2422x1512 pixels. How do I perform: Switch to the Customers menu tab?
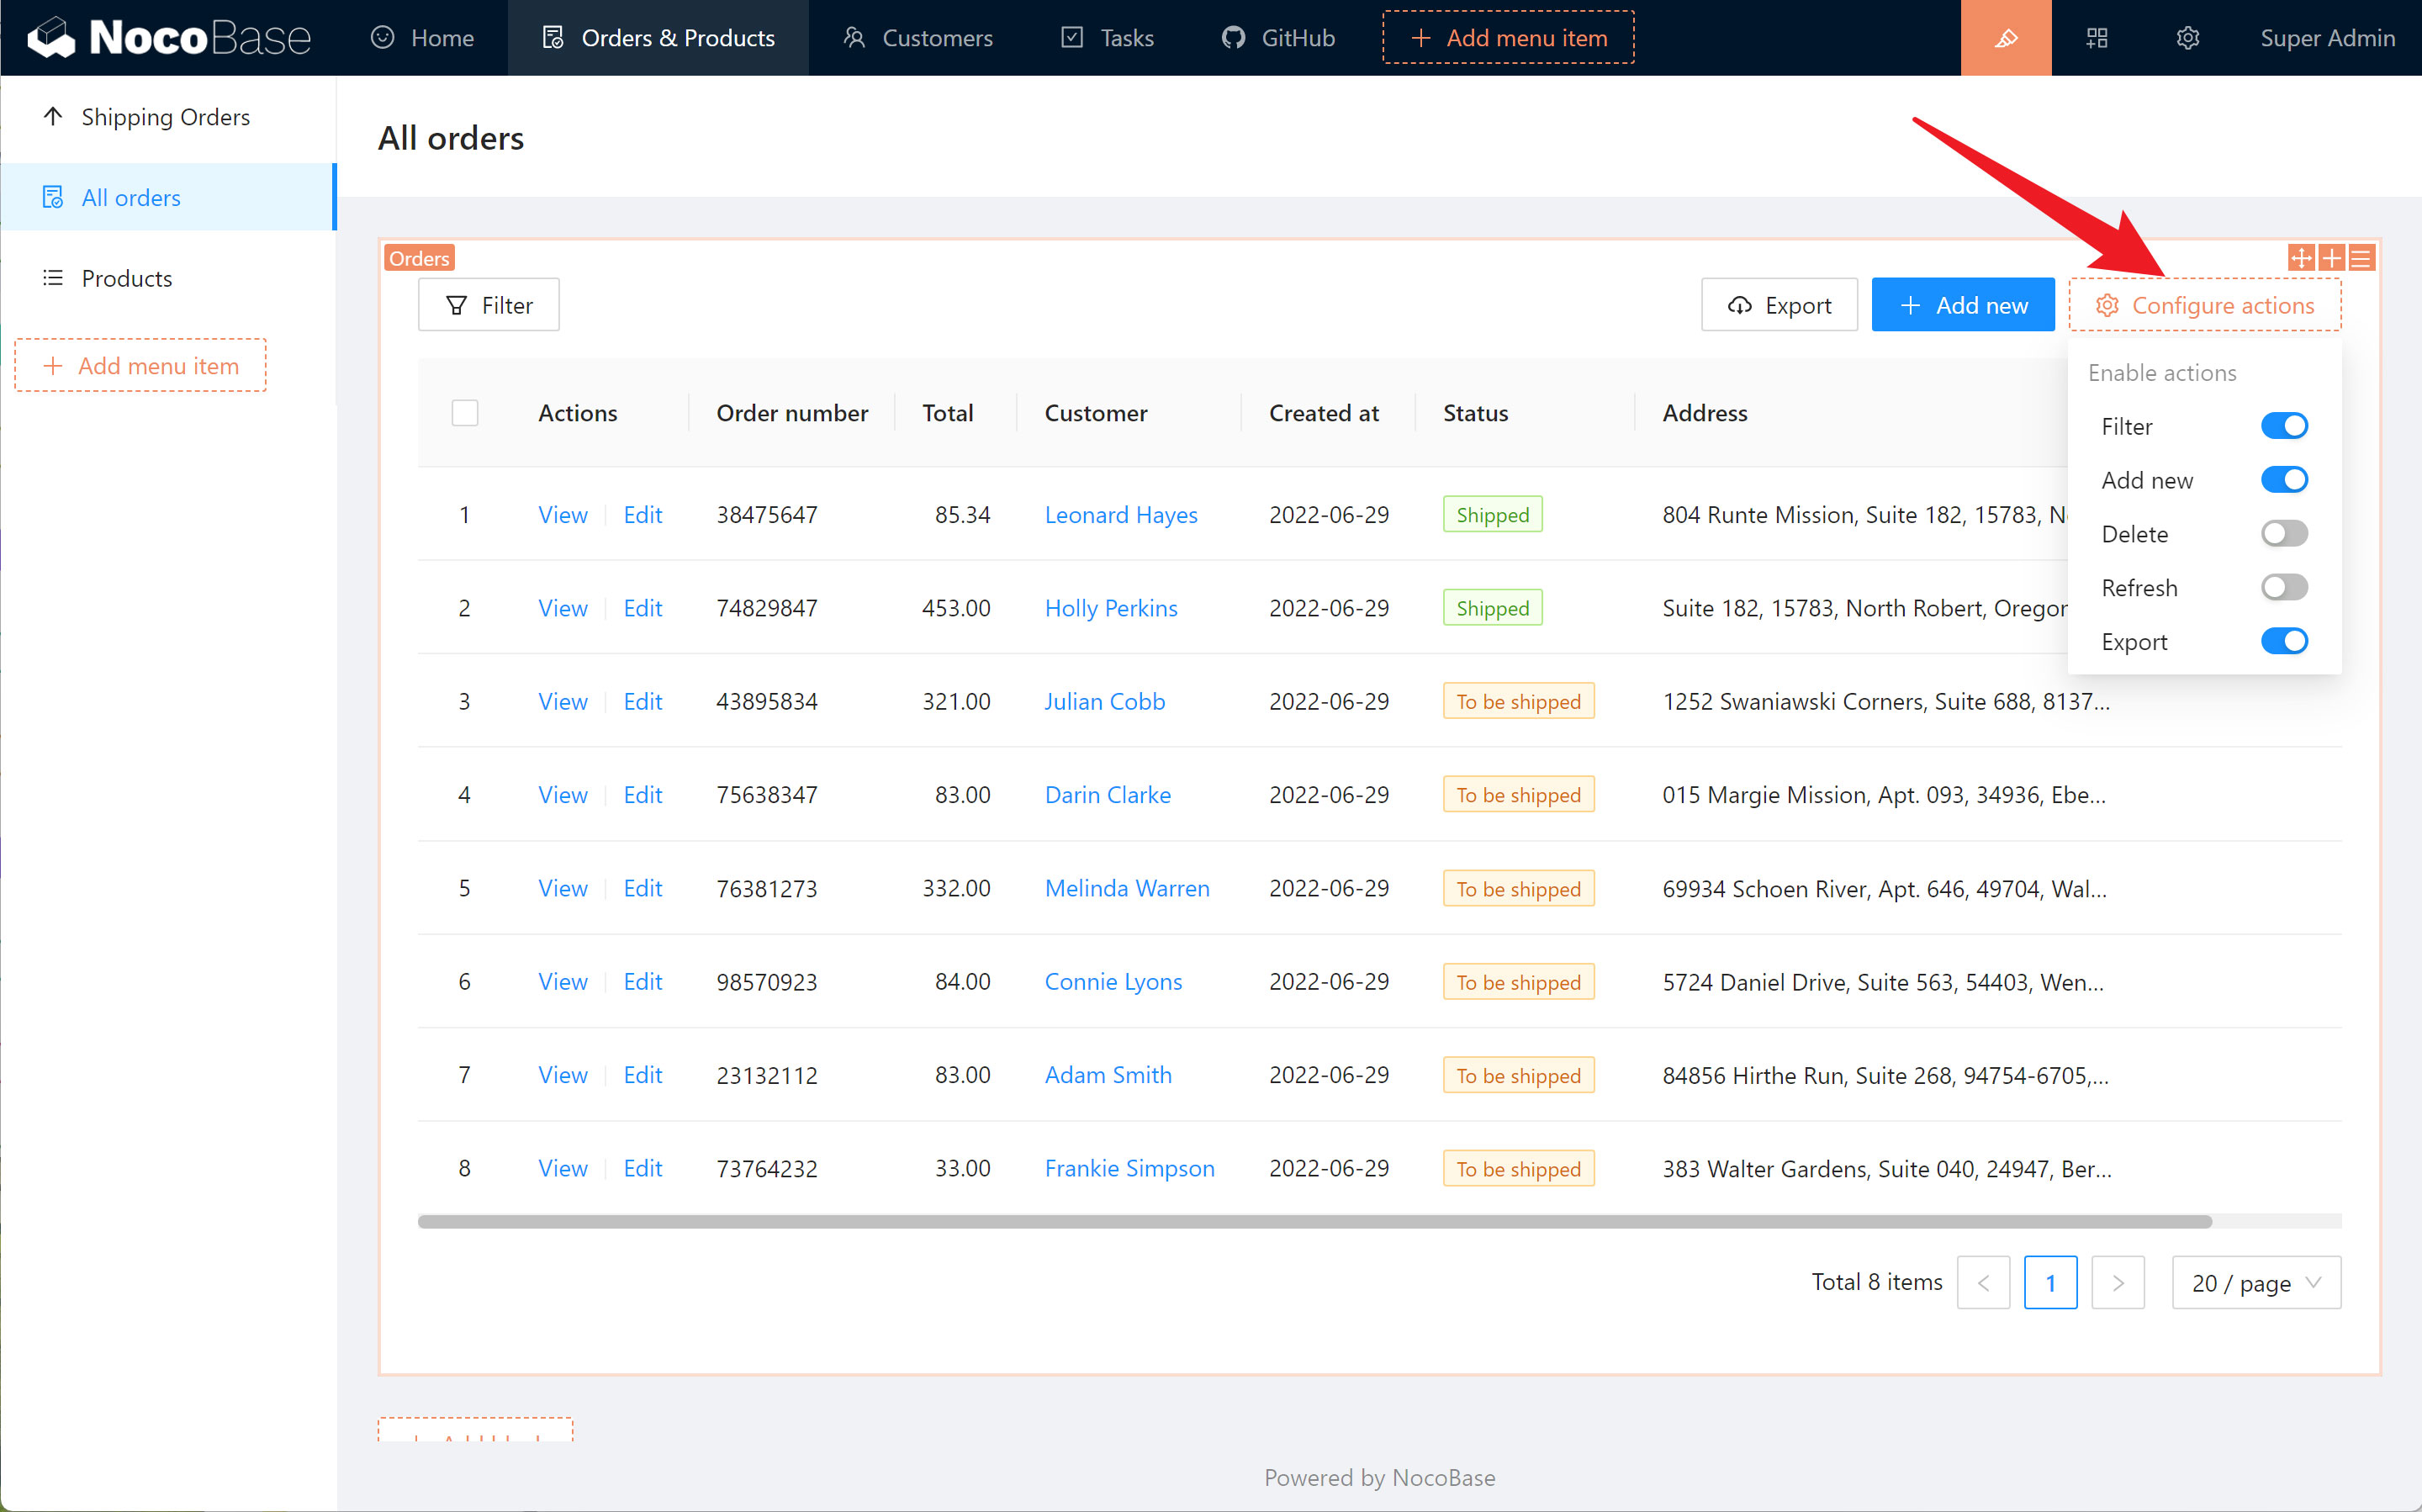[x=918, y=38]
